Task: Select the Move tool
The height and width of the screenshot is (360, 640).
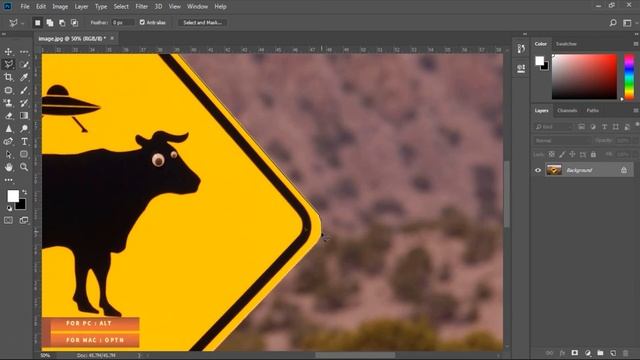Action: click(8, 51)
